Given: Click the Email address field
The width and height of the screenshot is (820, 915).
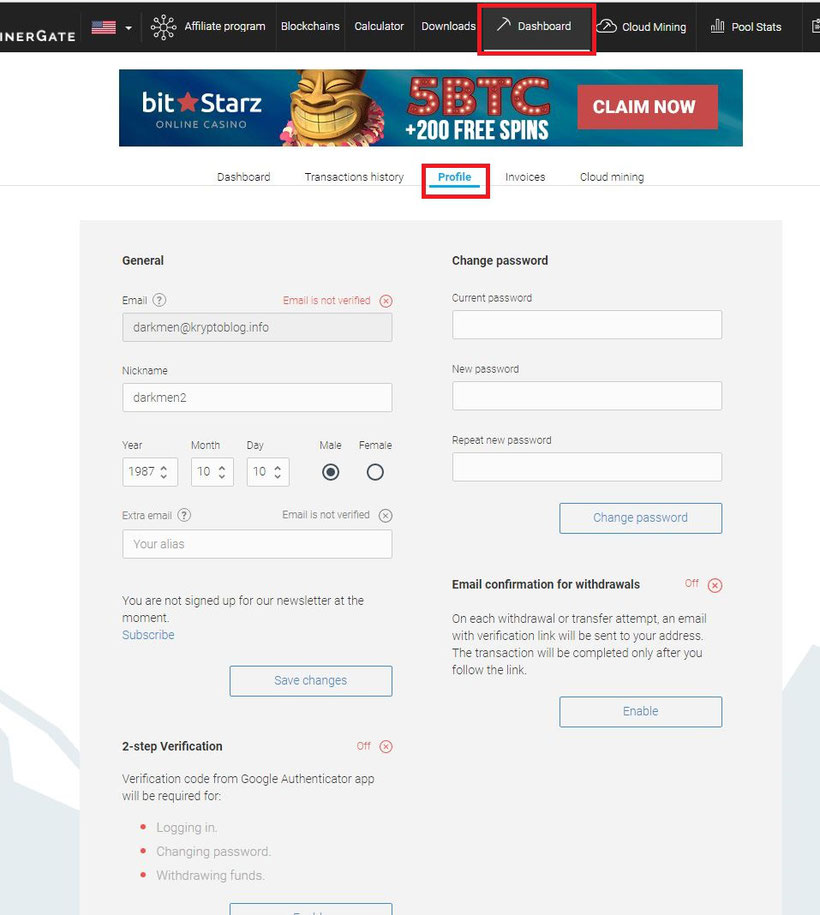Looking at the screenshot, I should click(x=257, y=327).
